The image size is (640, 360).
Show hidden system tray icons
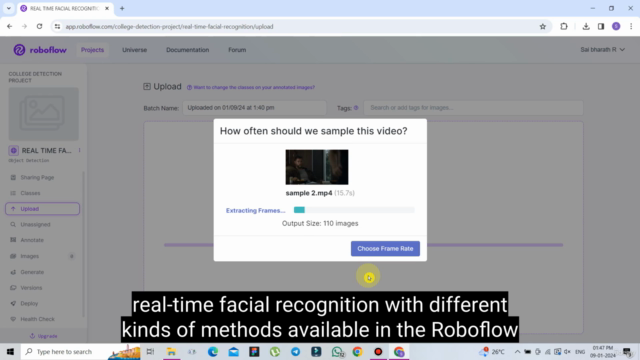click(517, 351)
